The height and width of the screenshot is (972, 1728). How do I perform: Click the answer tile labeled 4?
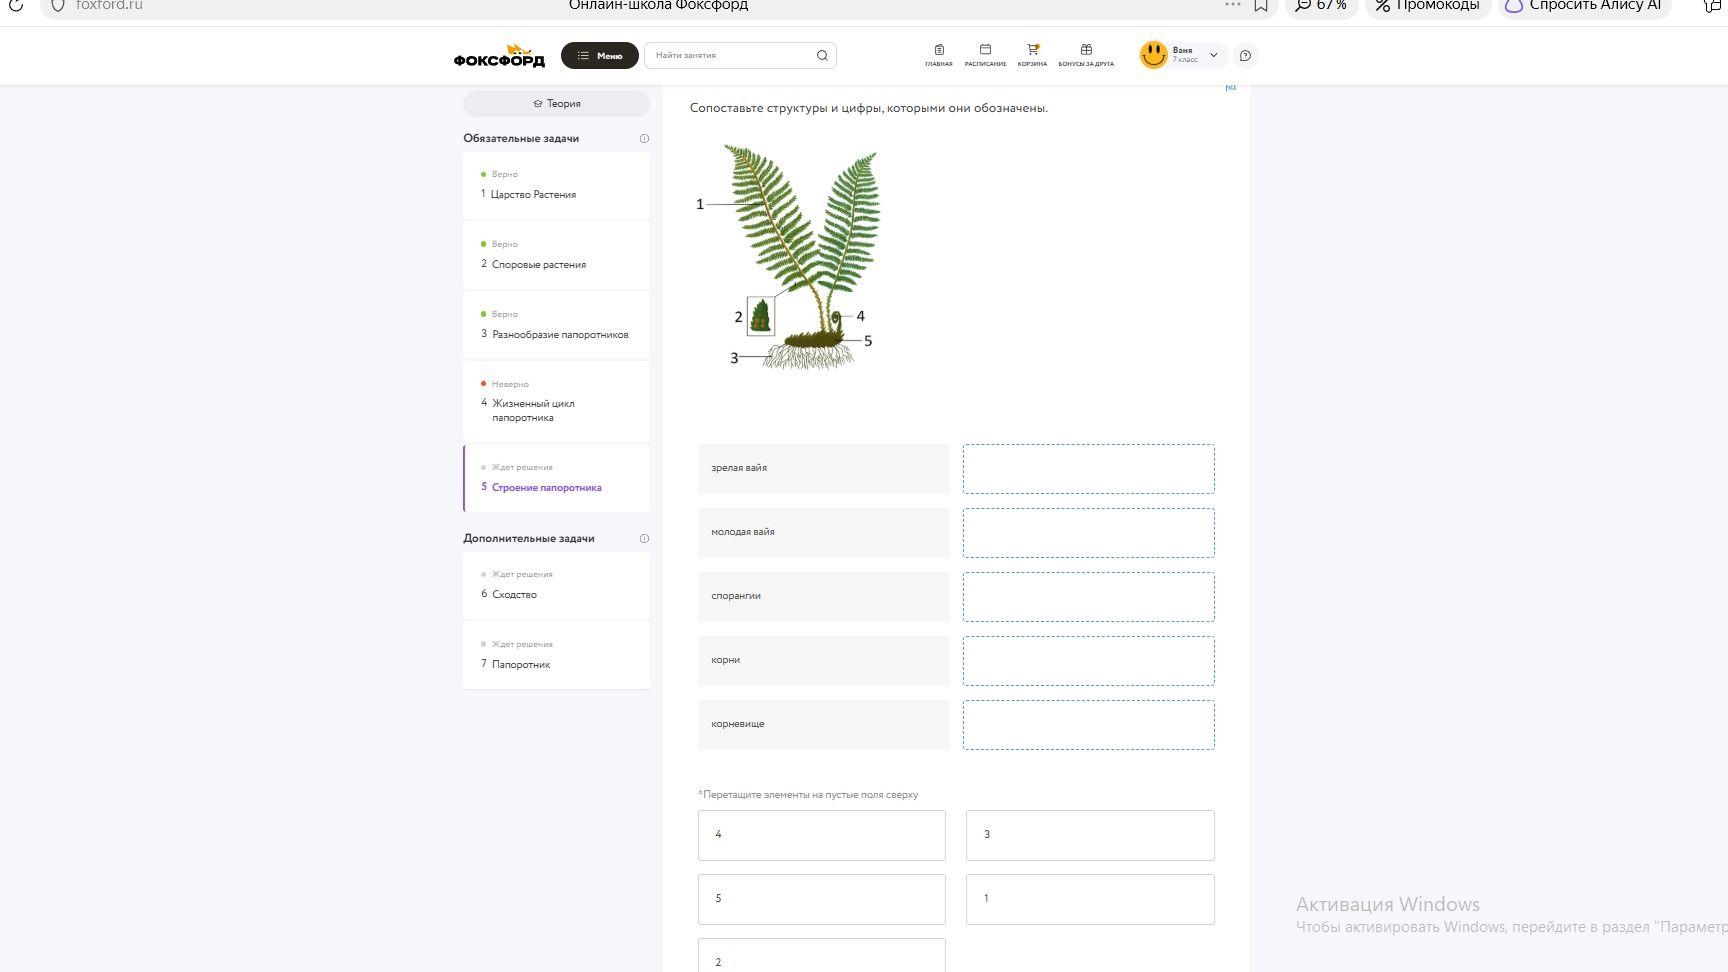tap(822, 835)
